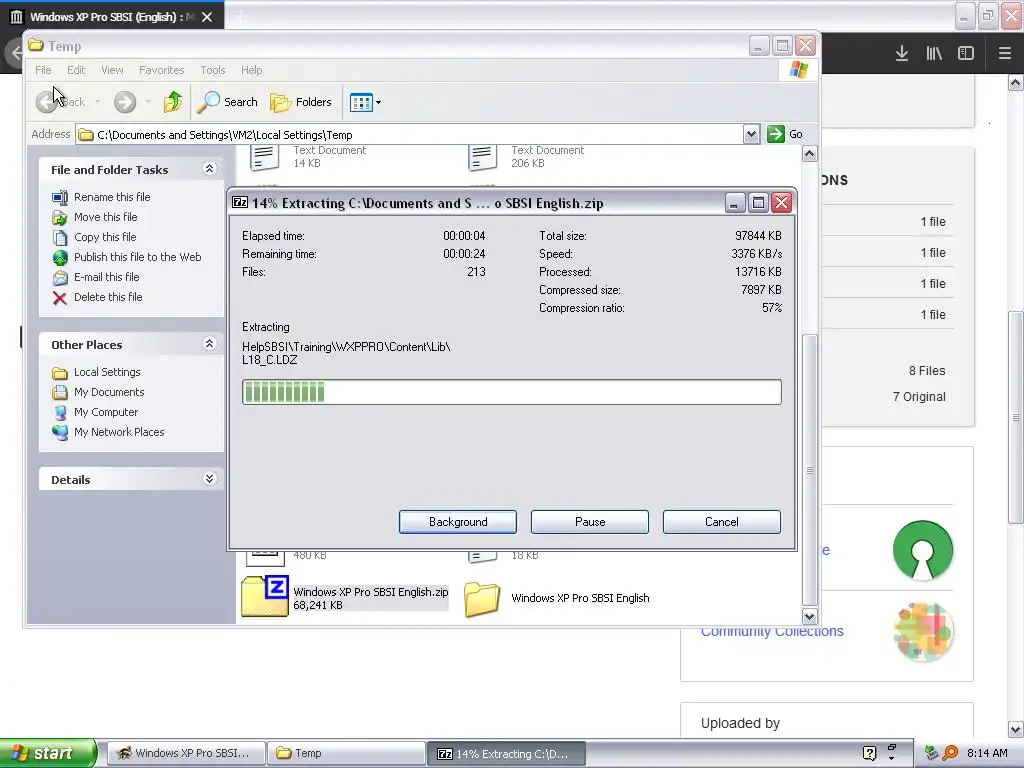Screen dimensions: 1024x768
Task: Click the 7z icon in dialog title bar
Action: coord(240,202)
